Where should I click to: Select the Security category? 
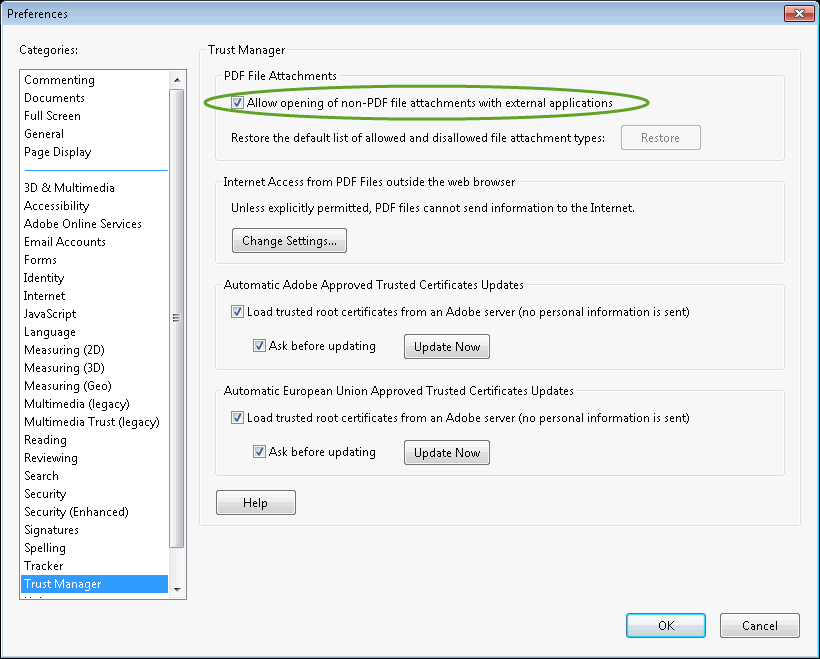click(44, 493)
